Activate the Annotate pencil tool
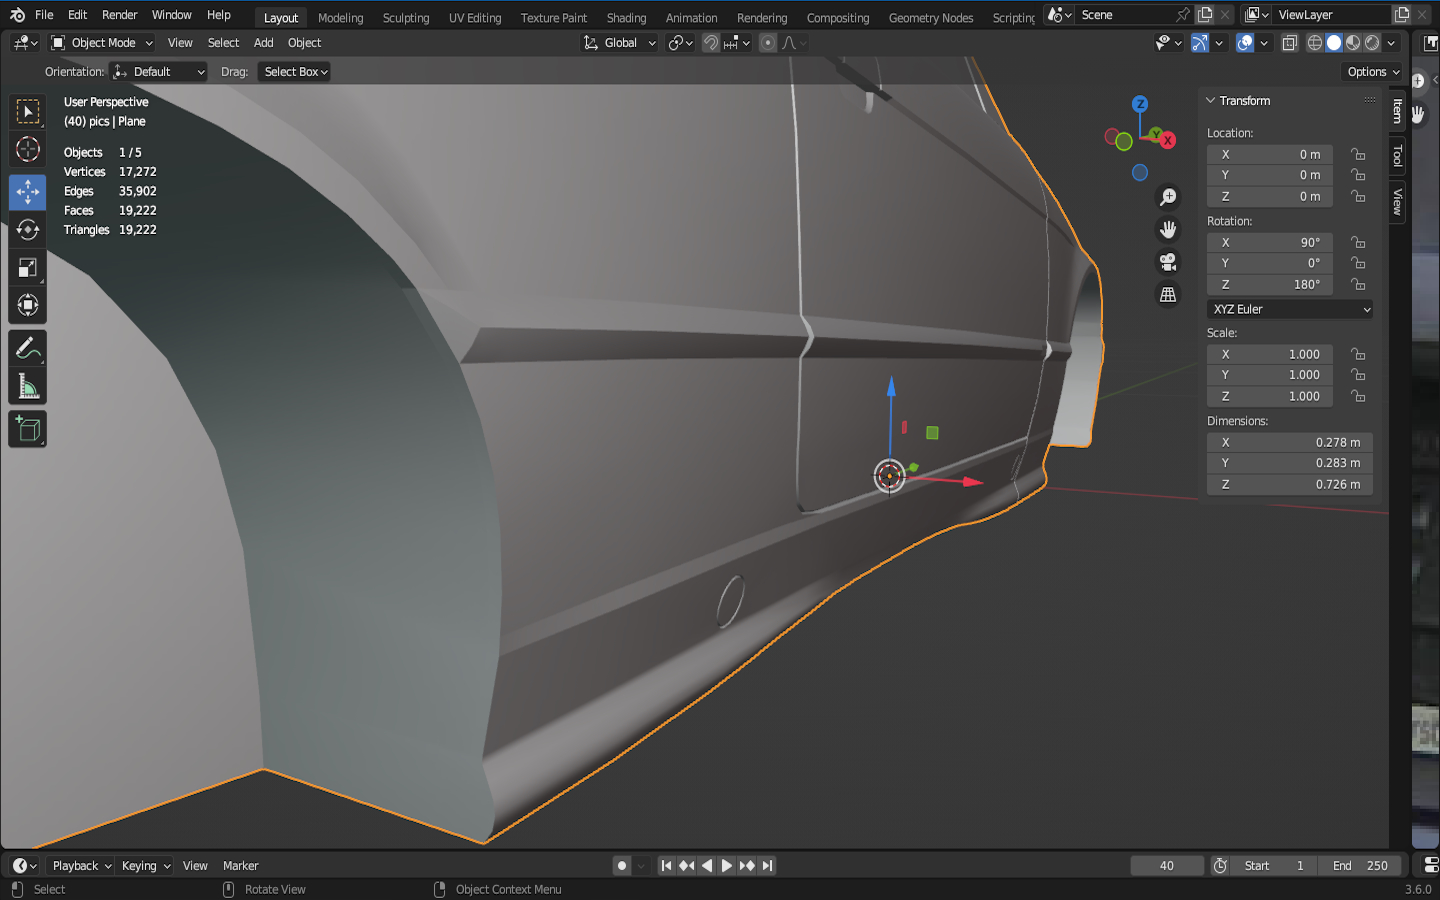The height and width of the screenshot is (900, 1440). click(27, 348)
